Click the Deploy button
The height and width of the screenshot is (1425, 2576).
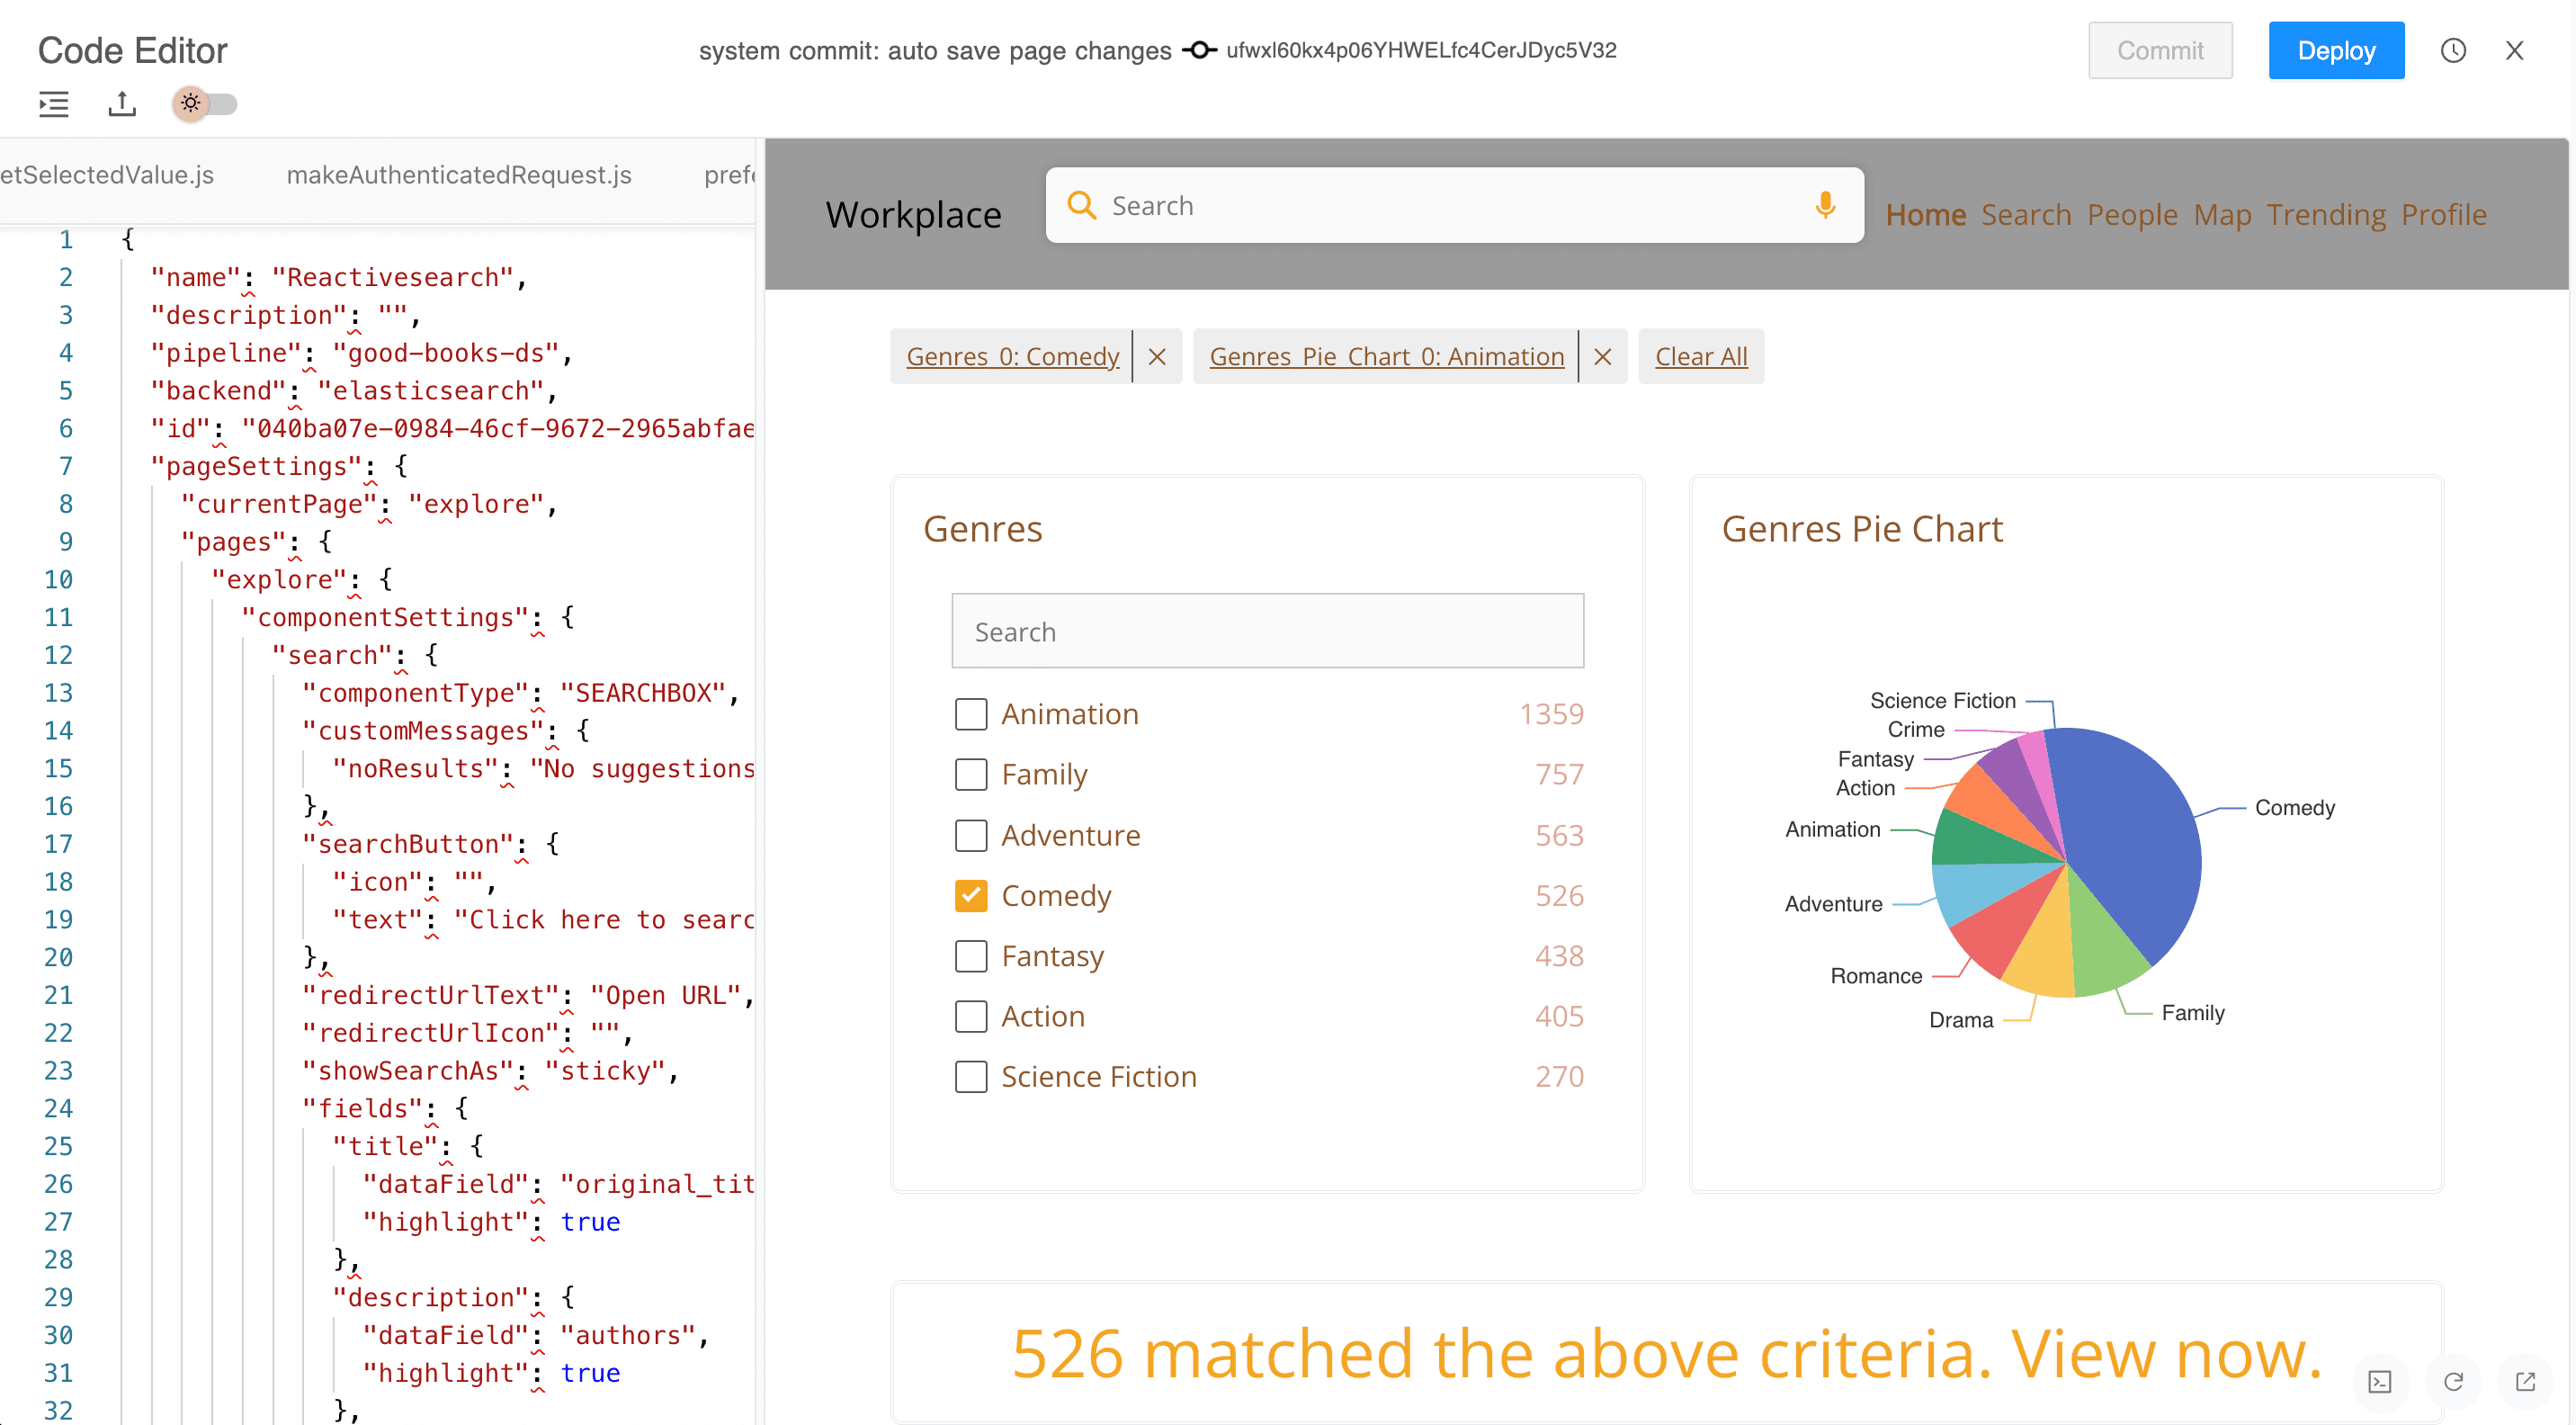[2336, 50]
